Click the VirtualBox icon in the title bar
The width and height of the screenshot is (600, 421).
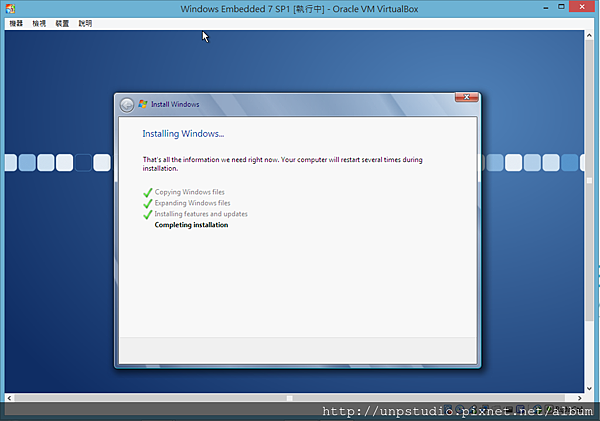pos(10,8)
